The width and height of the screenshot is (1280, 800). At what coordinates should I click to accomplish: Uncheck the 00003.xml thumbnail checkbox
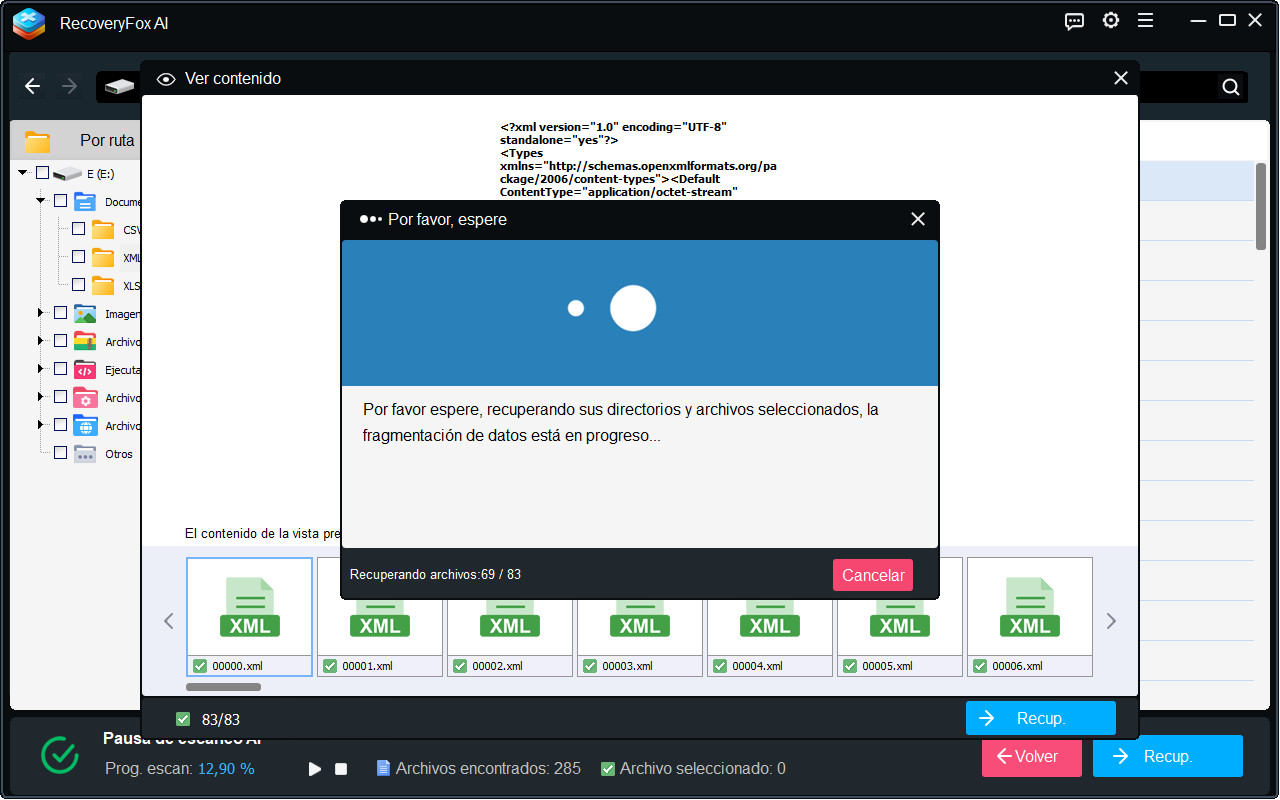(590, 666)
